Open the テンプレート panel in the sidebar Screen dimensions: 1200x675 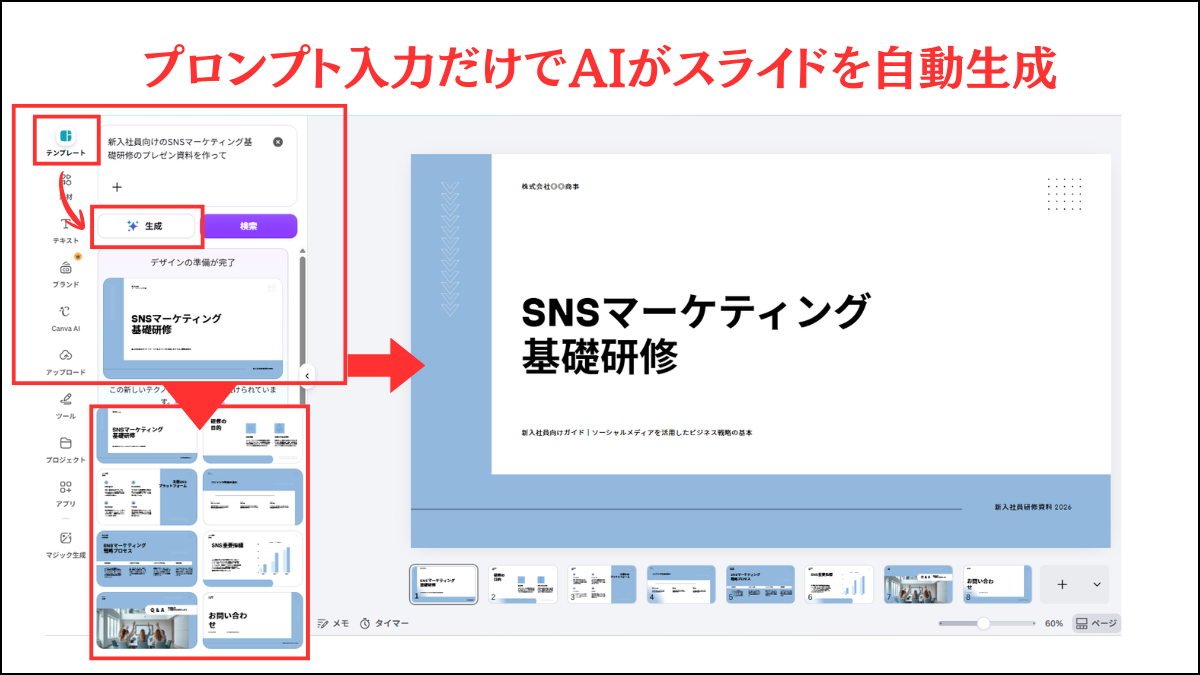pyautogui.click(x=66, y=141)
